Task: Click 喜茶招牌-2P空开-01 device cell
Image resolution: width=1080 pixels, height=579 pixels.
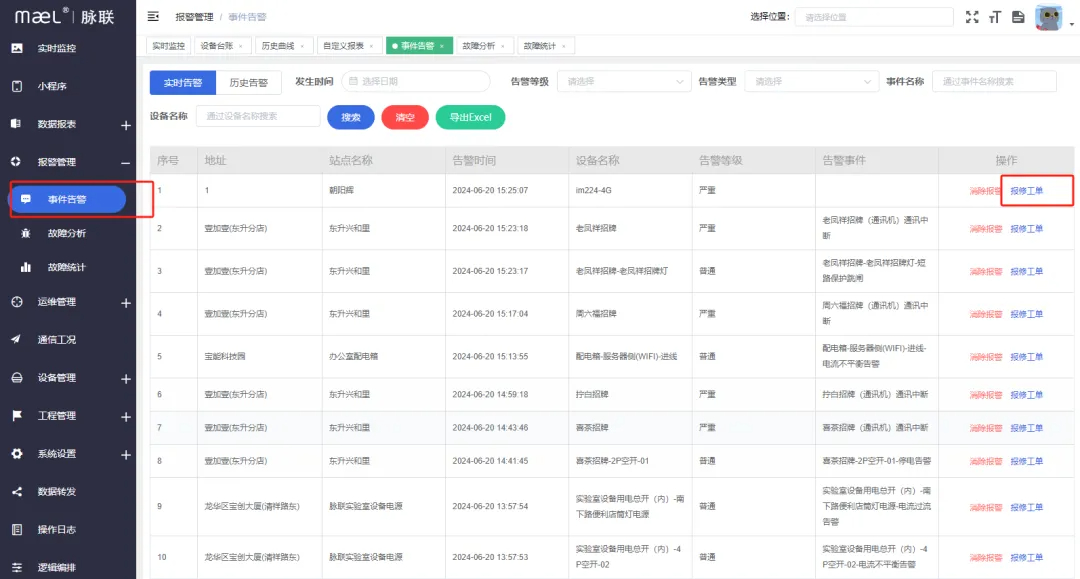Action: click(x=612, y=461)
